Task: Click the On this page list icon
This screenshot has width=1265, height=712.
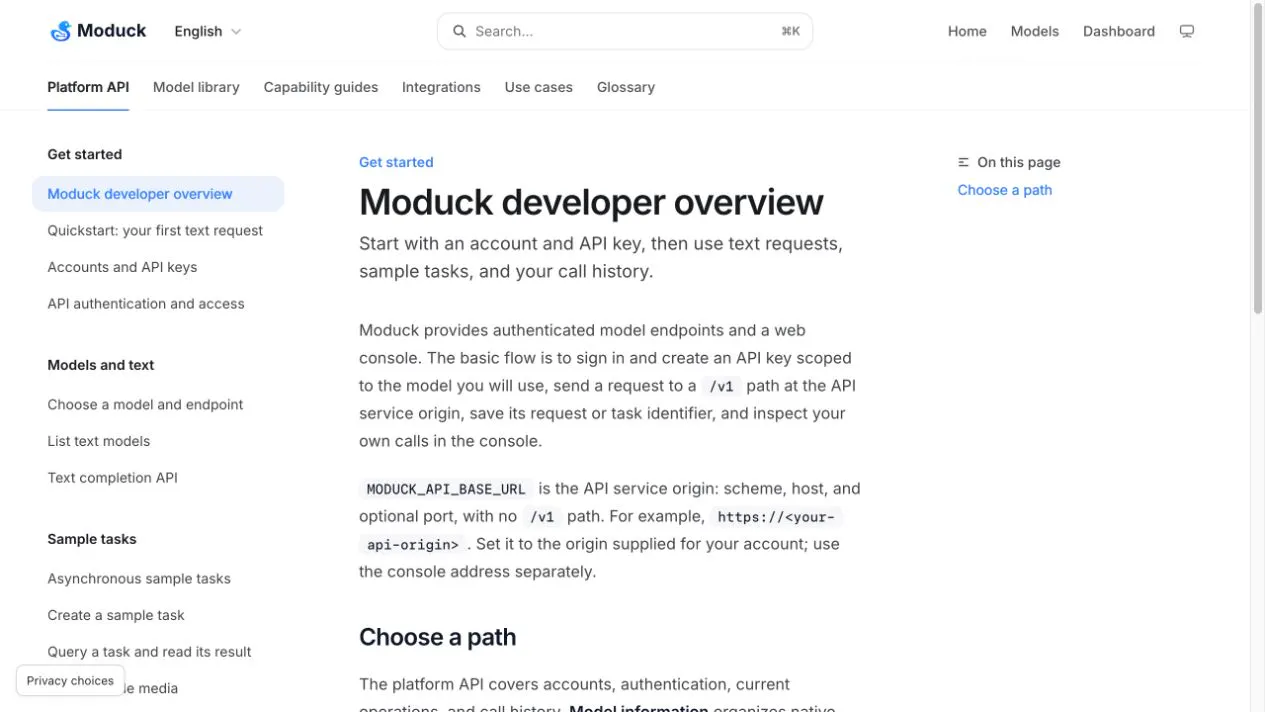Action: 963,162
